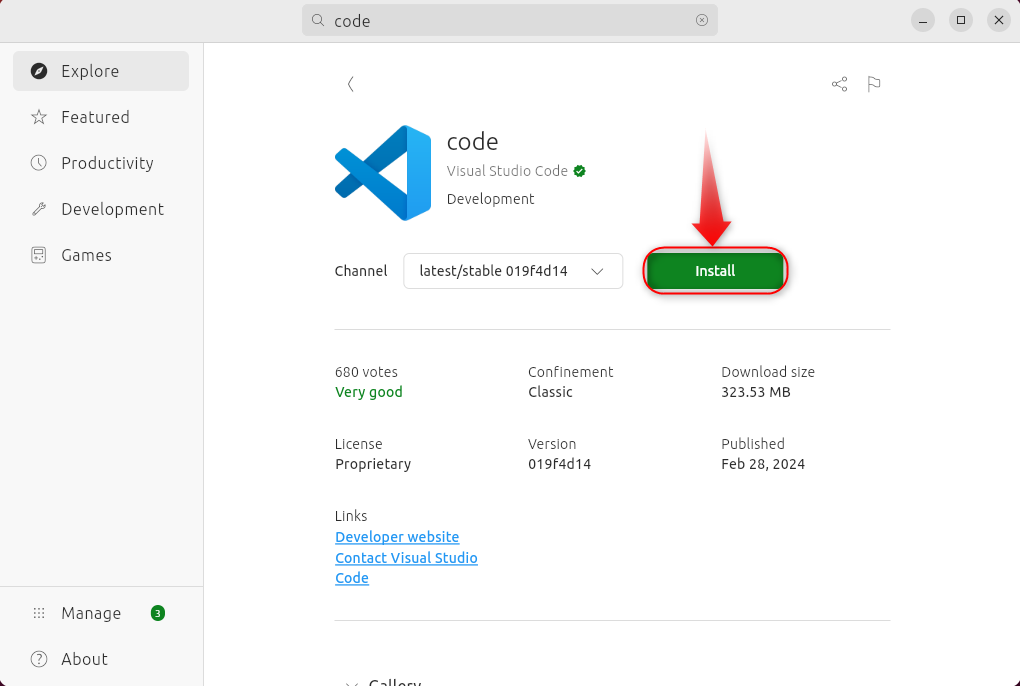Image resolution: width=1020 pixels, height=686 pixels.
Task: Click the green updates badge on Manage
Action: [158, 613]
